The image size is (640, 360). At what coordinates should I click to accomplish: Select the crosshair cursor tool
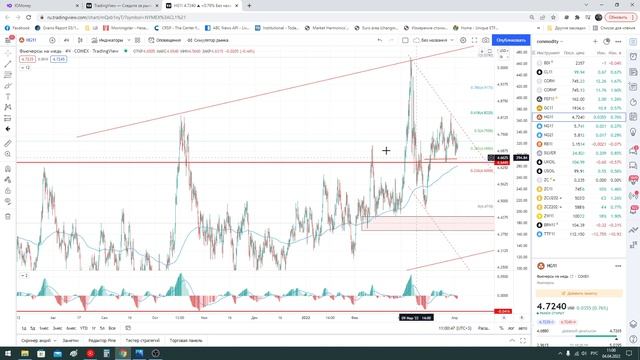pos(8,53)
